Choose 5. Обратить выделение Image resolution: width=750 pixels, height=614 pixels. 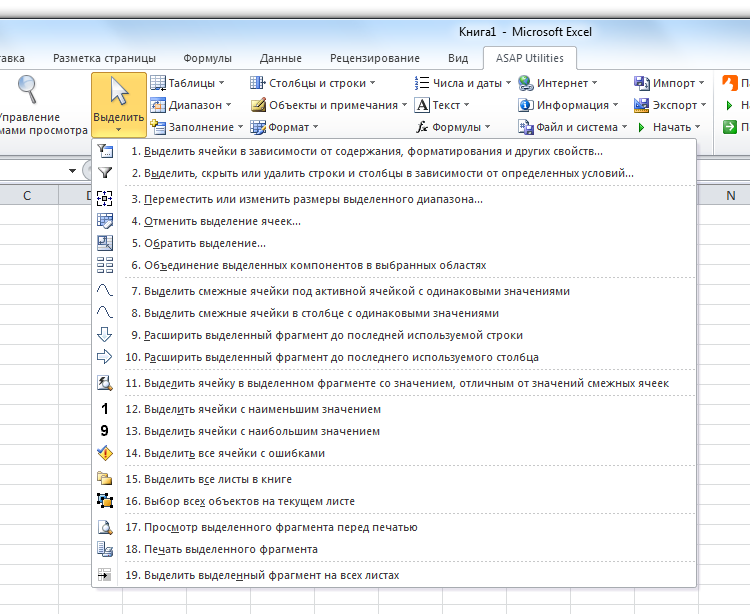click(394, 243)
